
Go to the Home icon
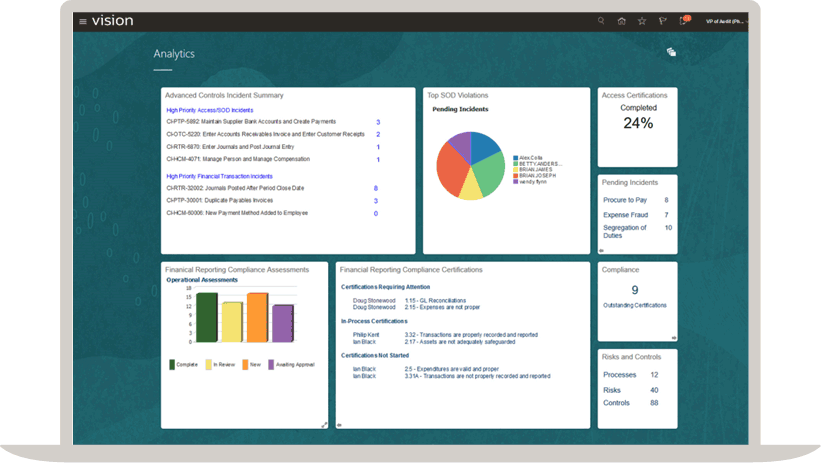click(x=622, y=21)
